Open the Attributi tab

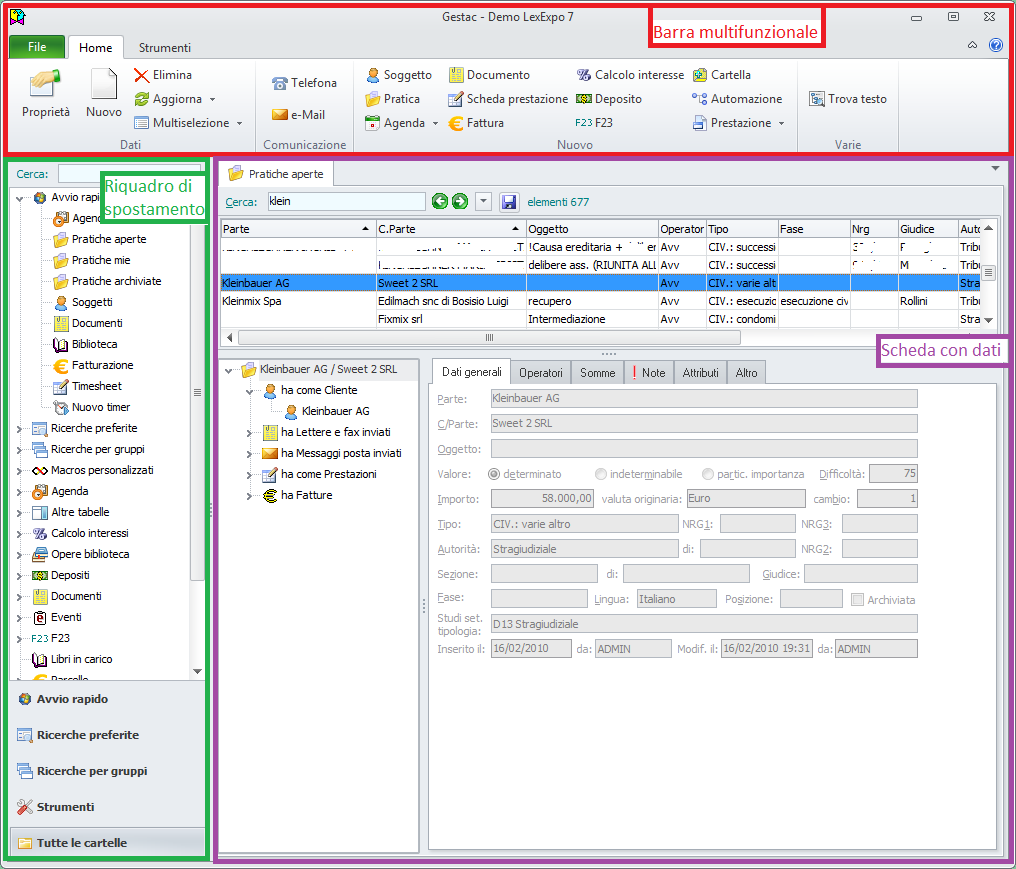pos(700,373)
